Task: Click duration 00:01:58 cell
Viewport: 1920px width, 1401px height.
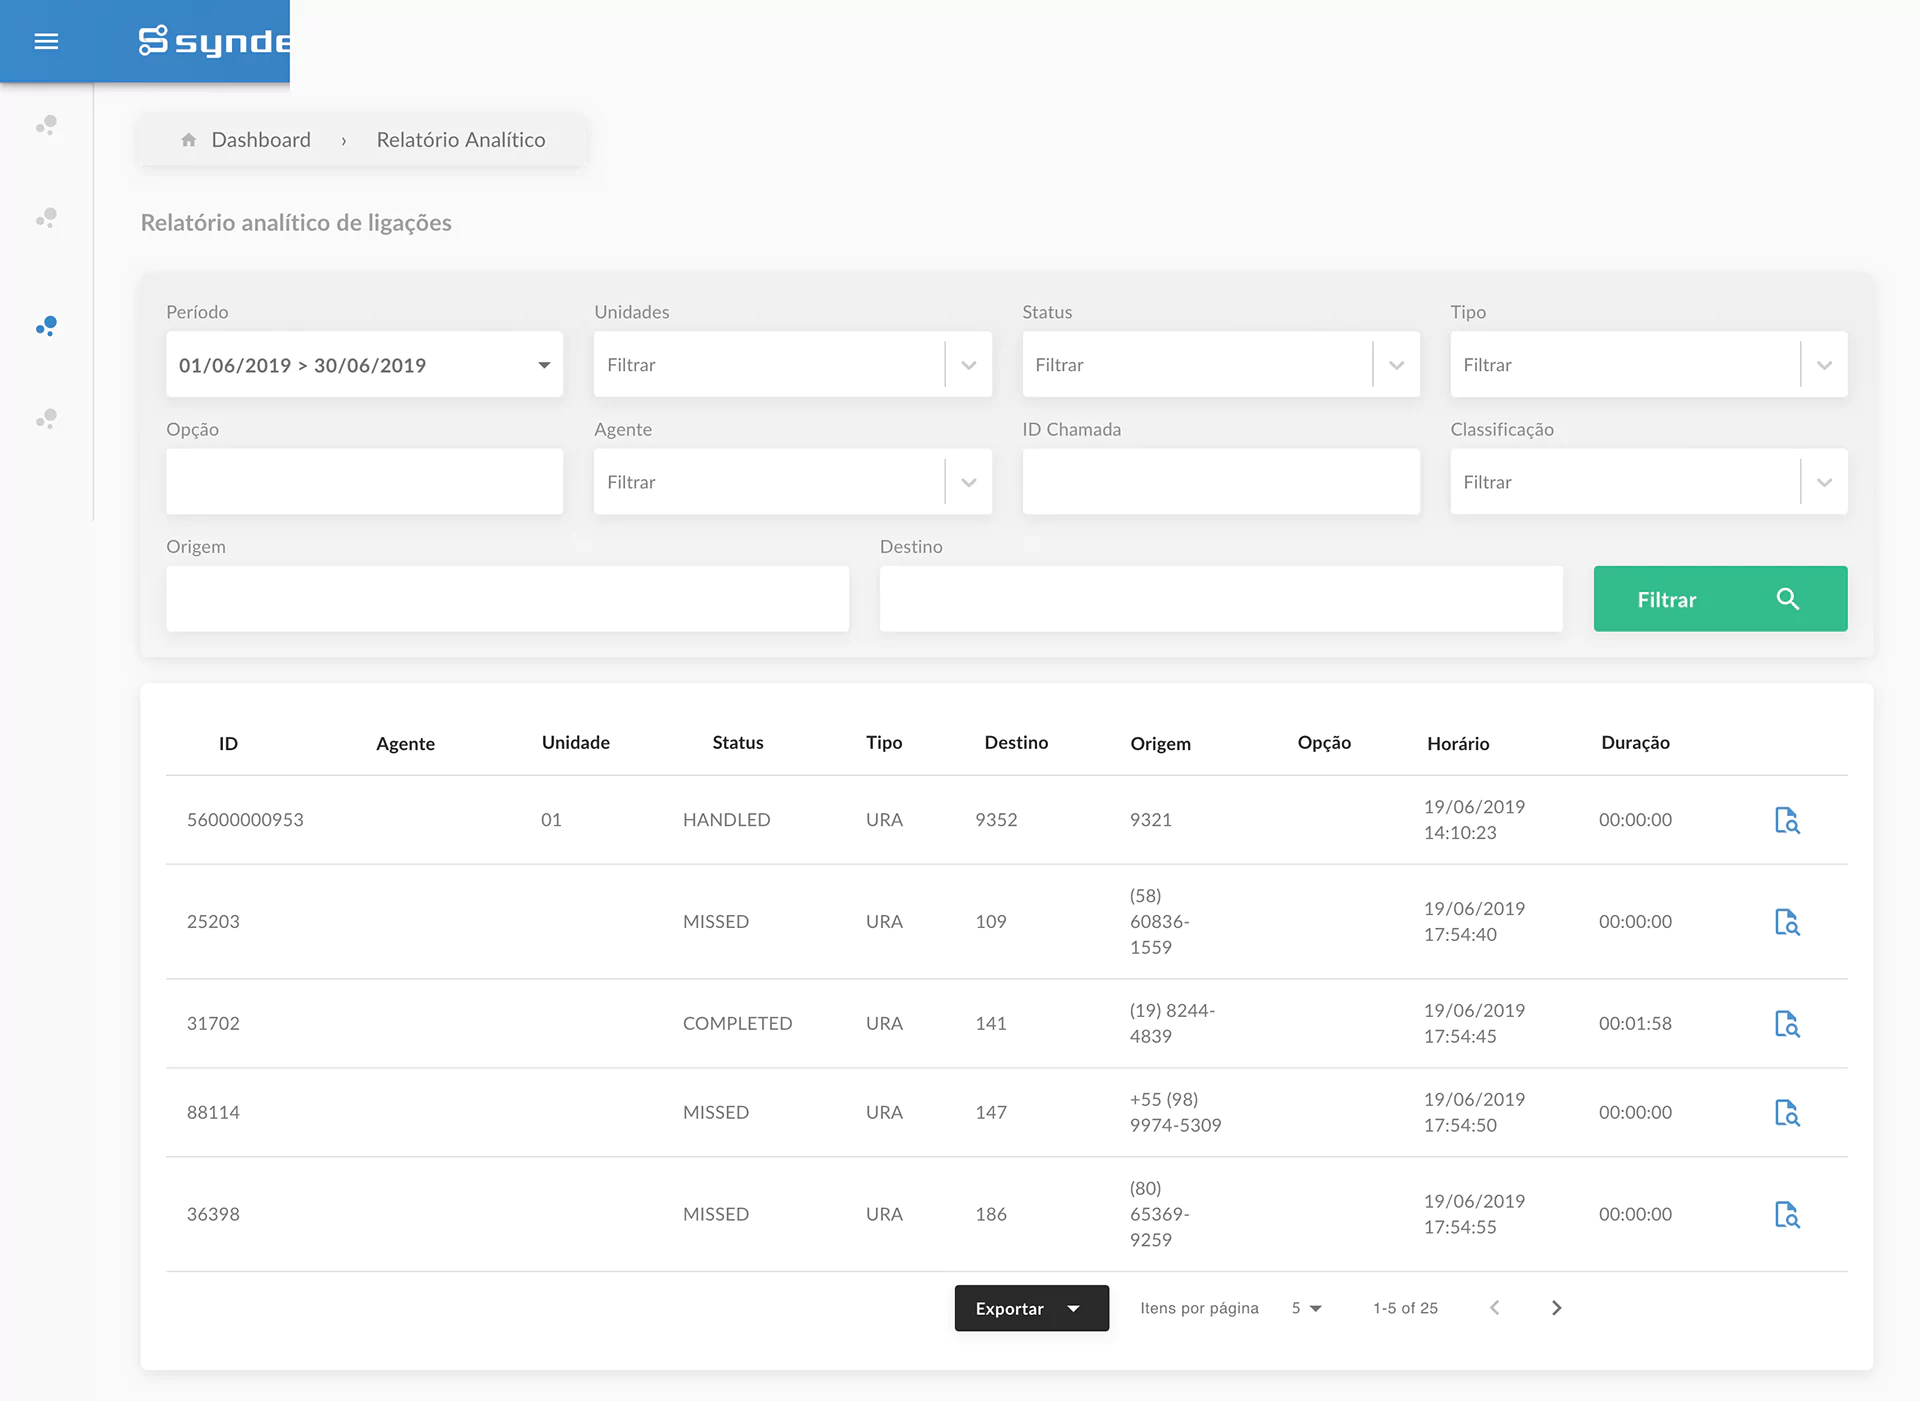Action: click(x=1635, y=1023)
